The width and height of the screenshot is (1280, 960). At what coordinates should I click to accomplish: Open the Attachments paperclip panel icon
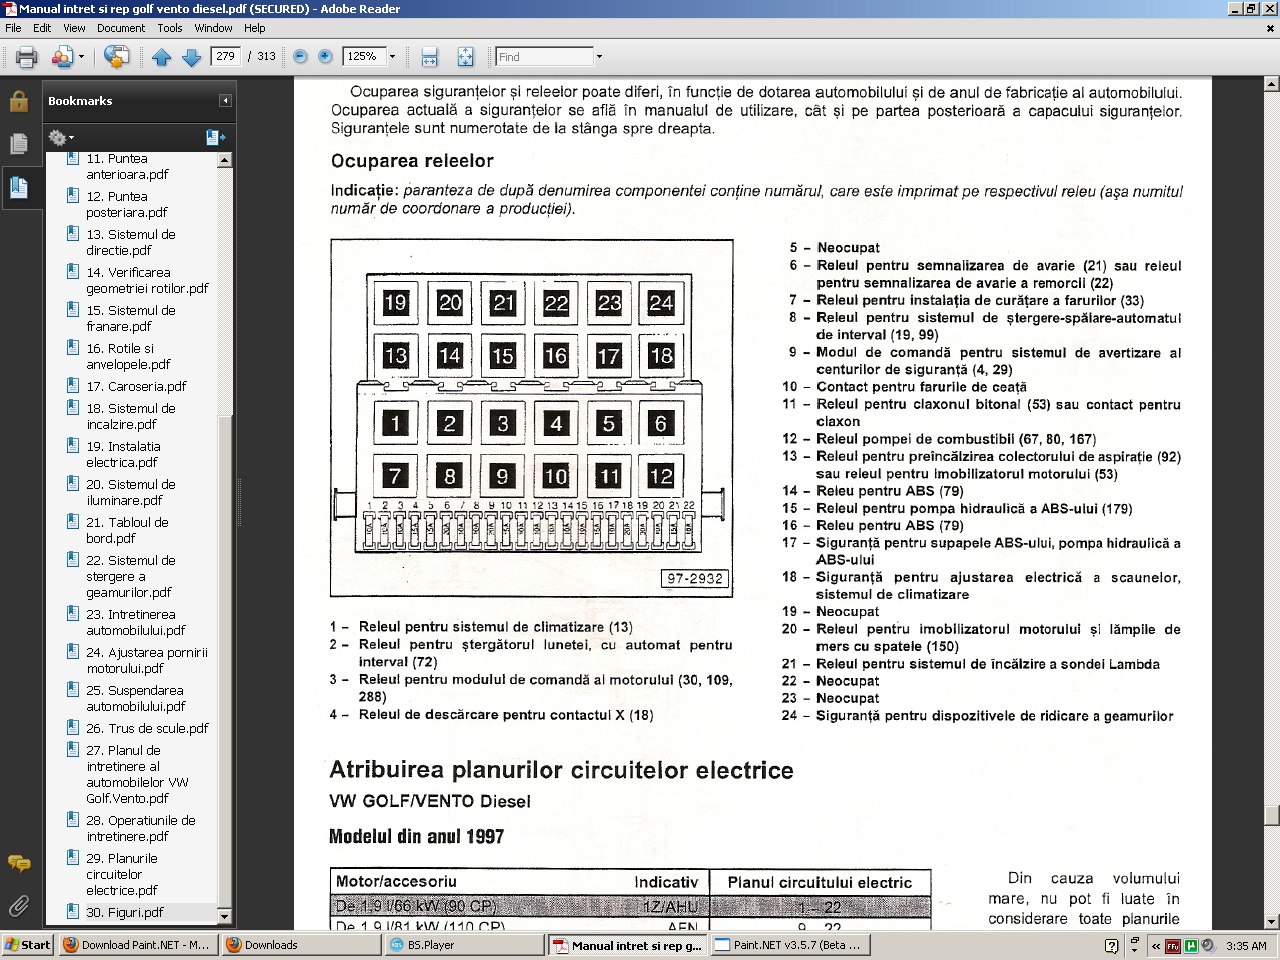point(18,906)
